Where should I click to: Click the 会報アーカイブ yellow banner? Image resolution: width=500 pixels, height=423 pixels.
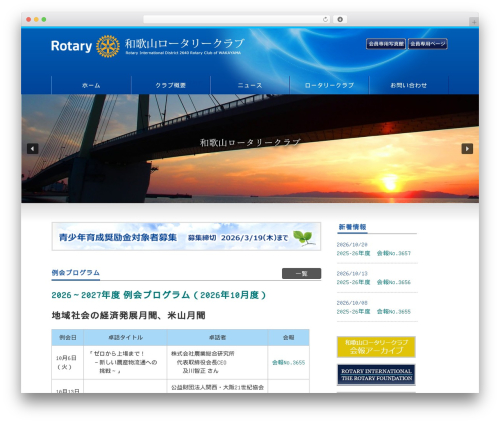point(376,347)
